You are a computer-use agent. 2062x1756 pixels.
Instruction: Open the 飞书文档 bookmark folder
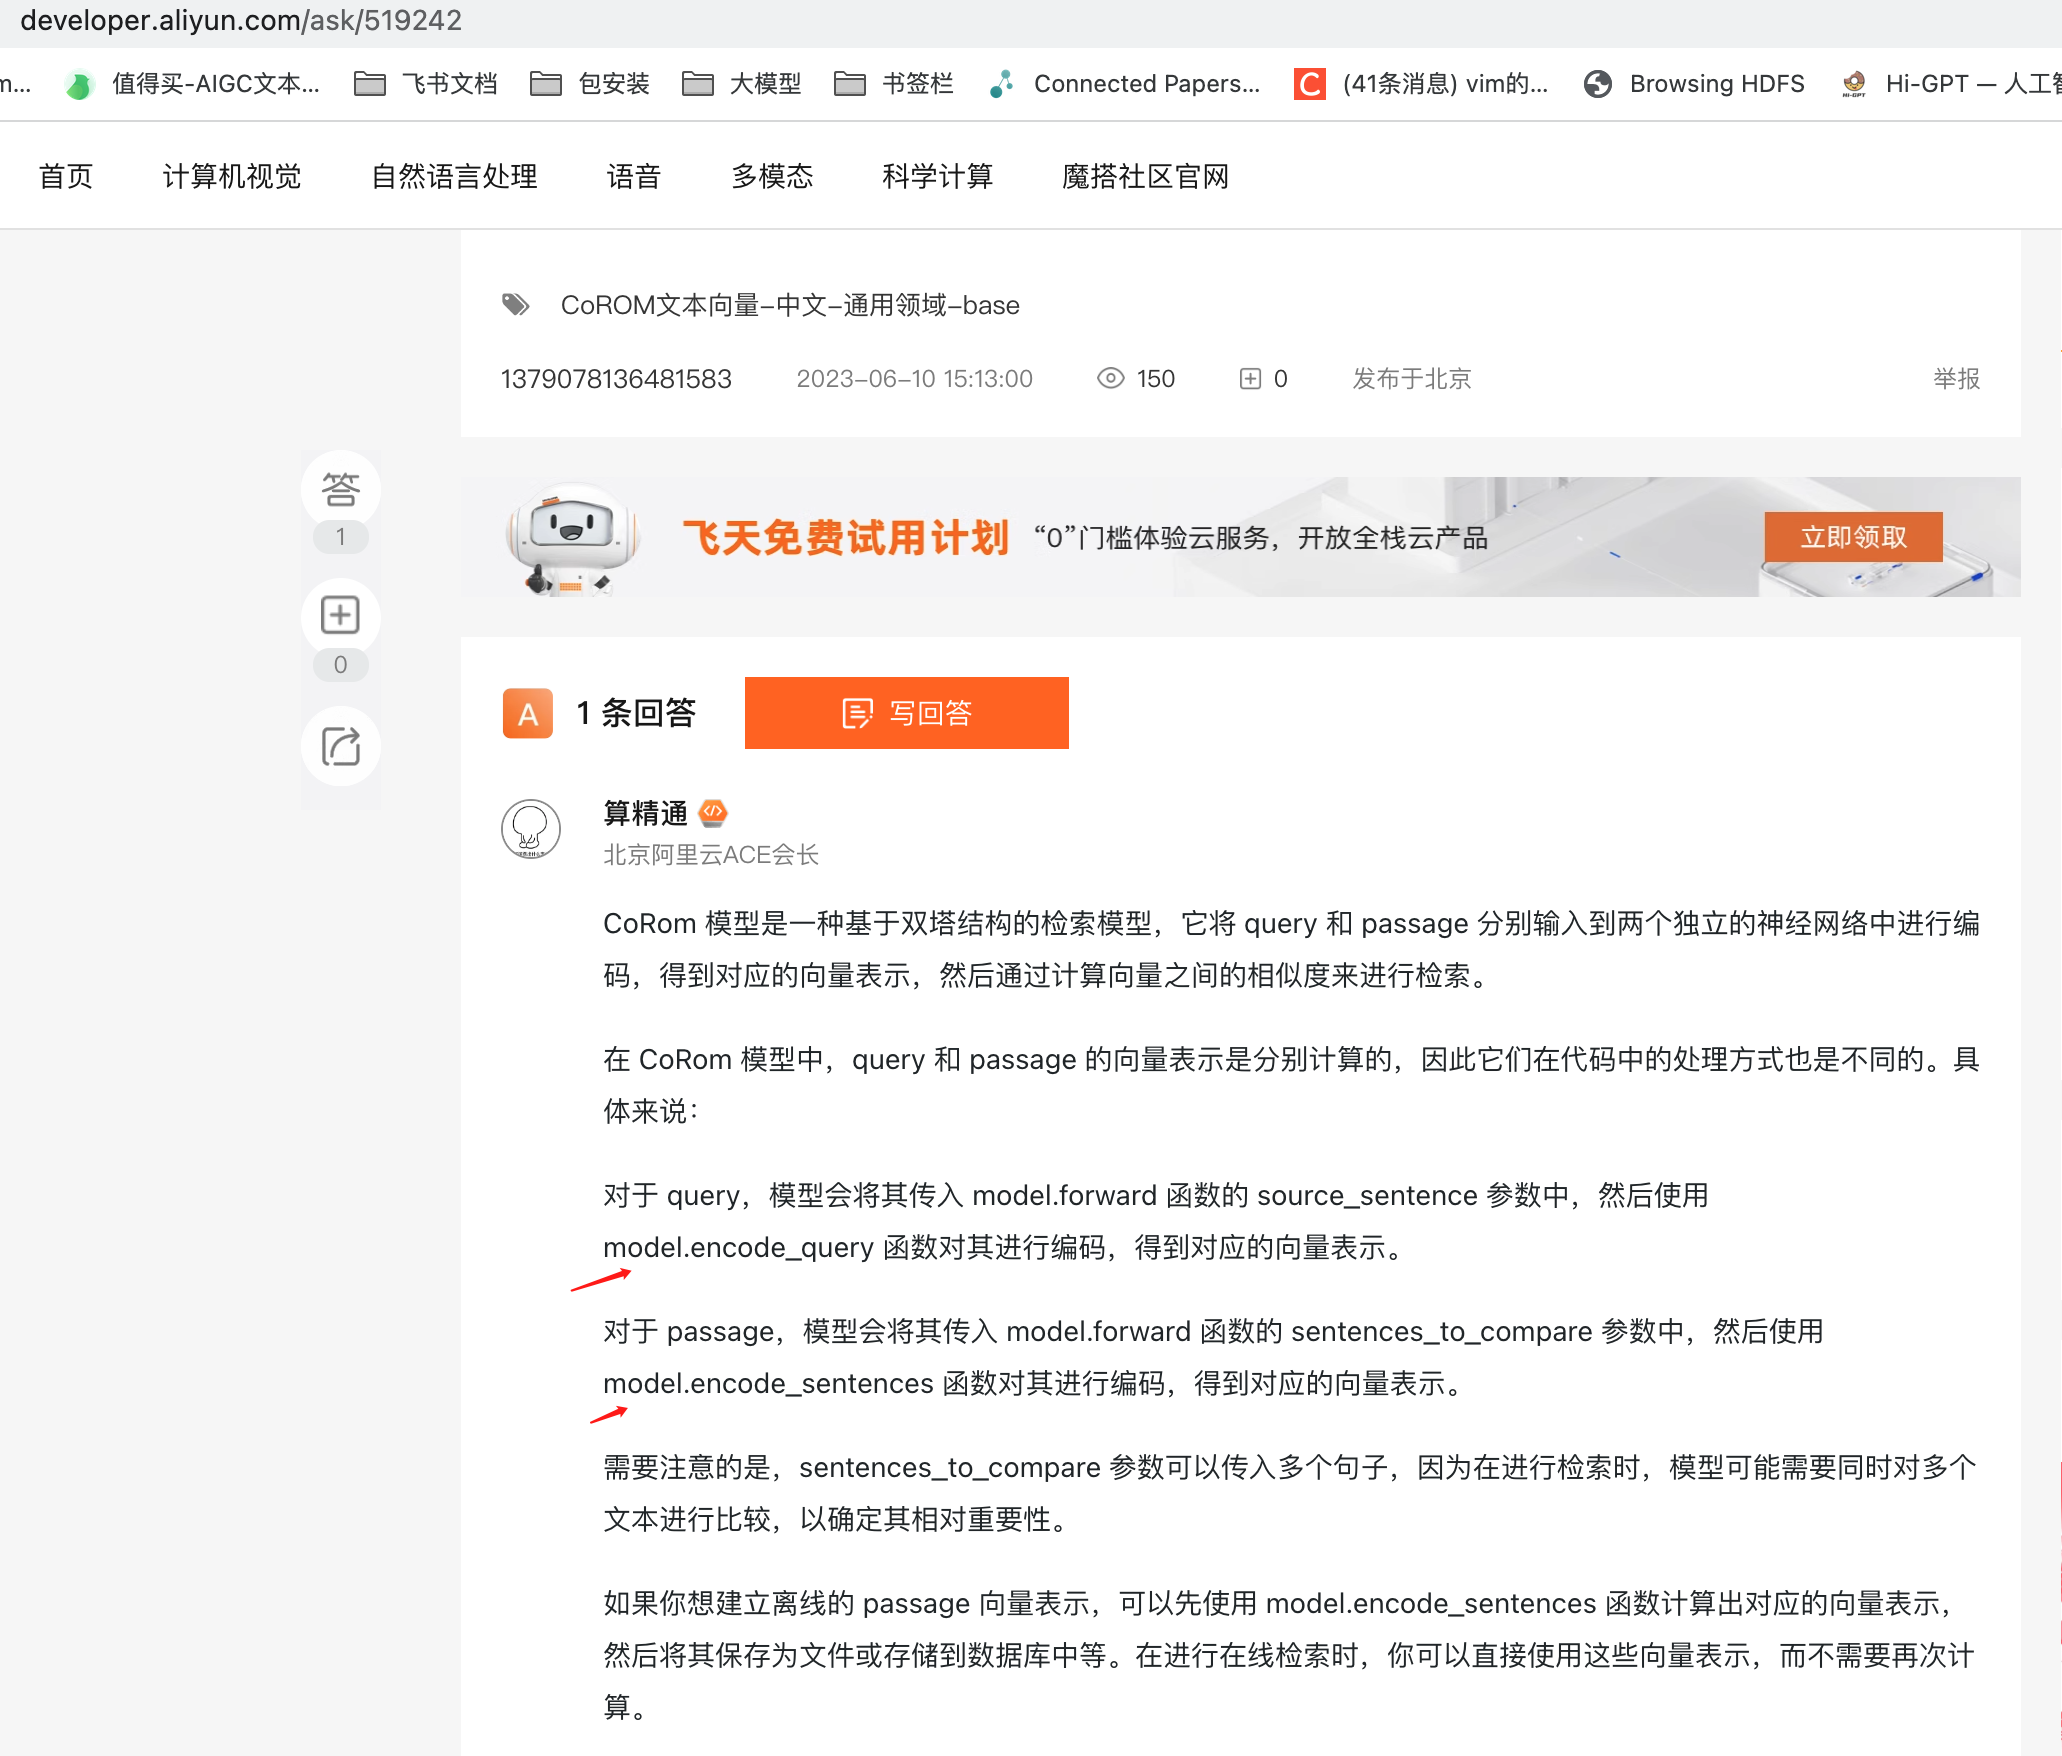426,84
